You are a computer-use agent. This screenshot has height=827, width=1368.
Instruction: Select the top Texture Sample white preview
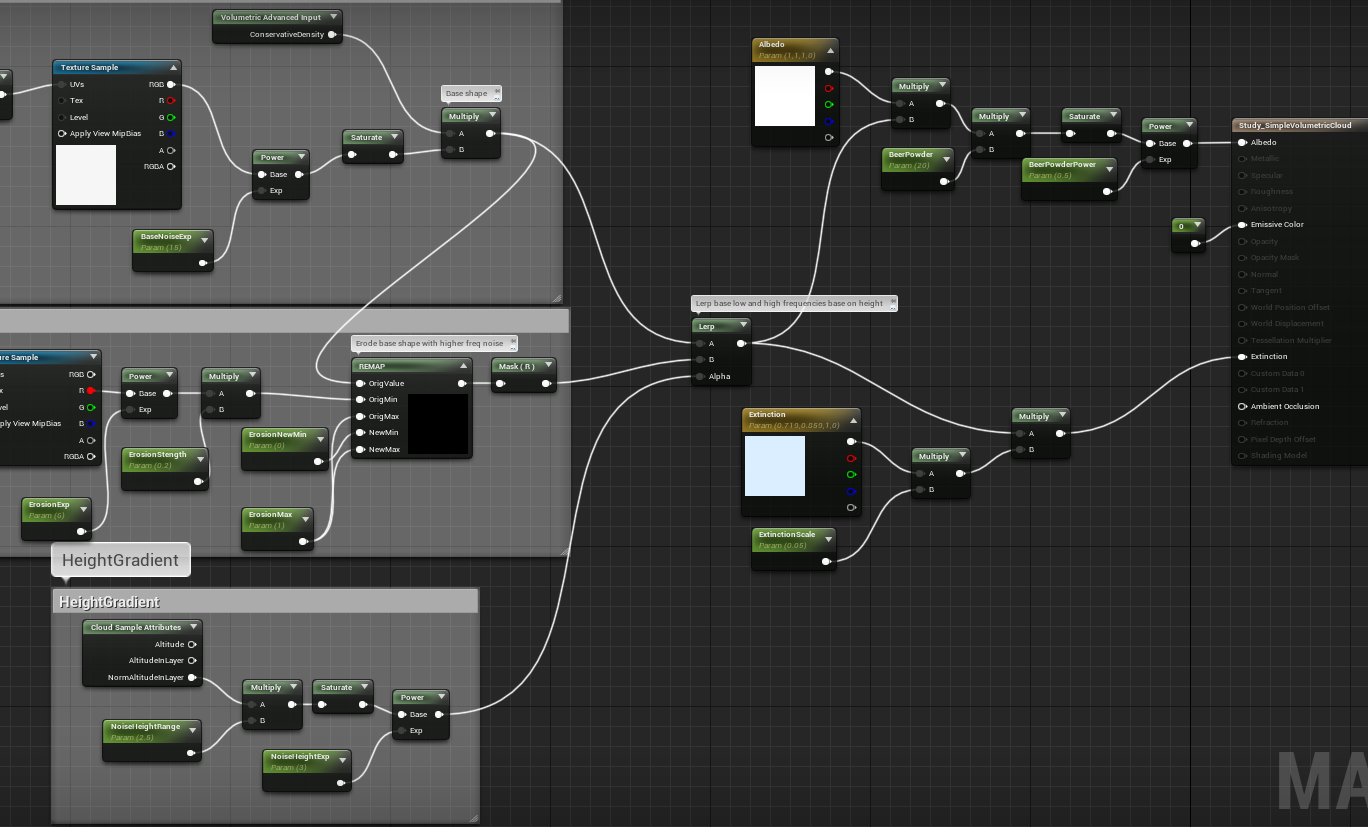[x=86, y=175]
